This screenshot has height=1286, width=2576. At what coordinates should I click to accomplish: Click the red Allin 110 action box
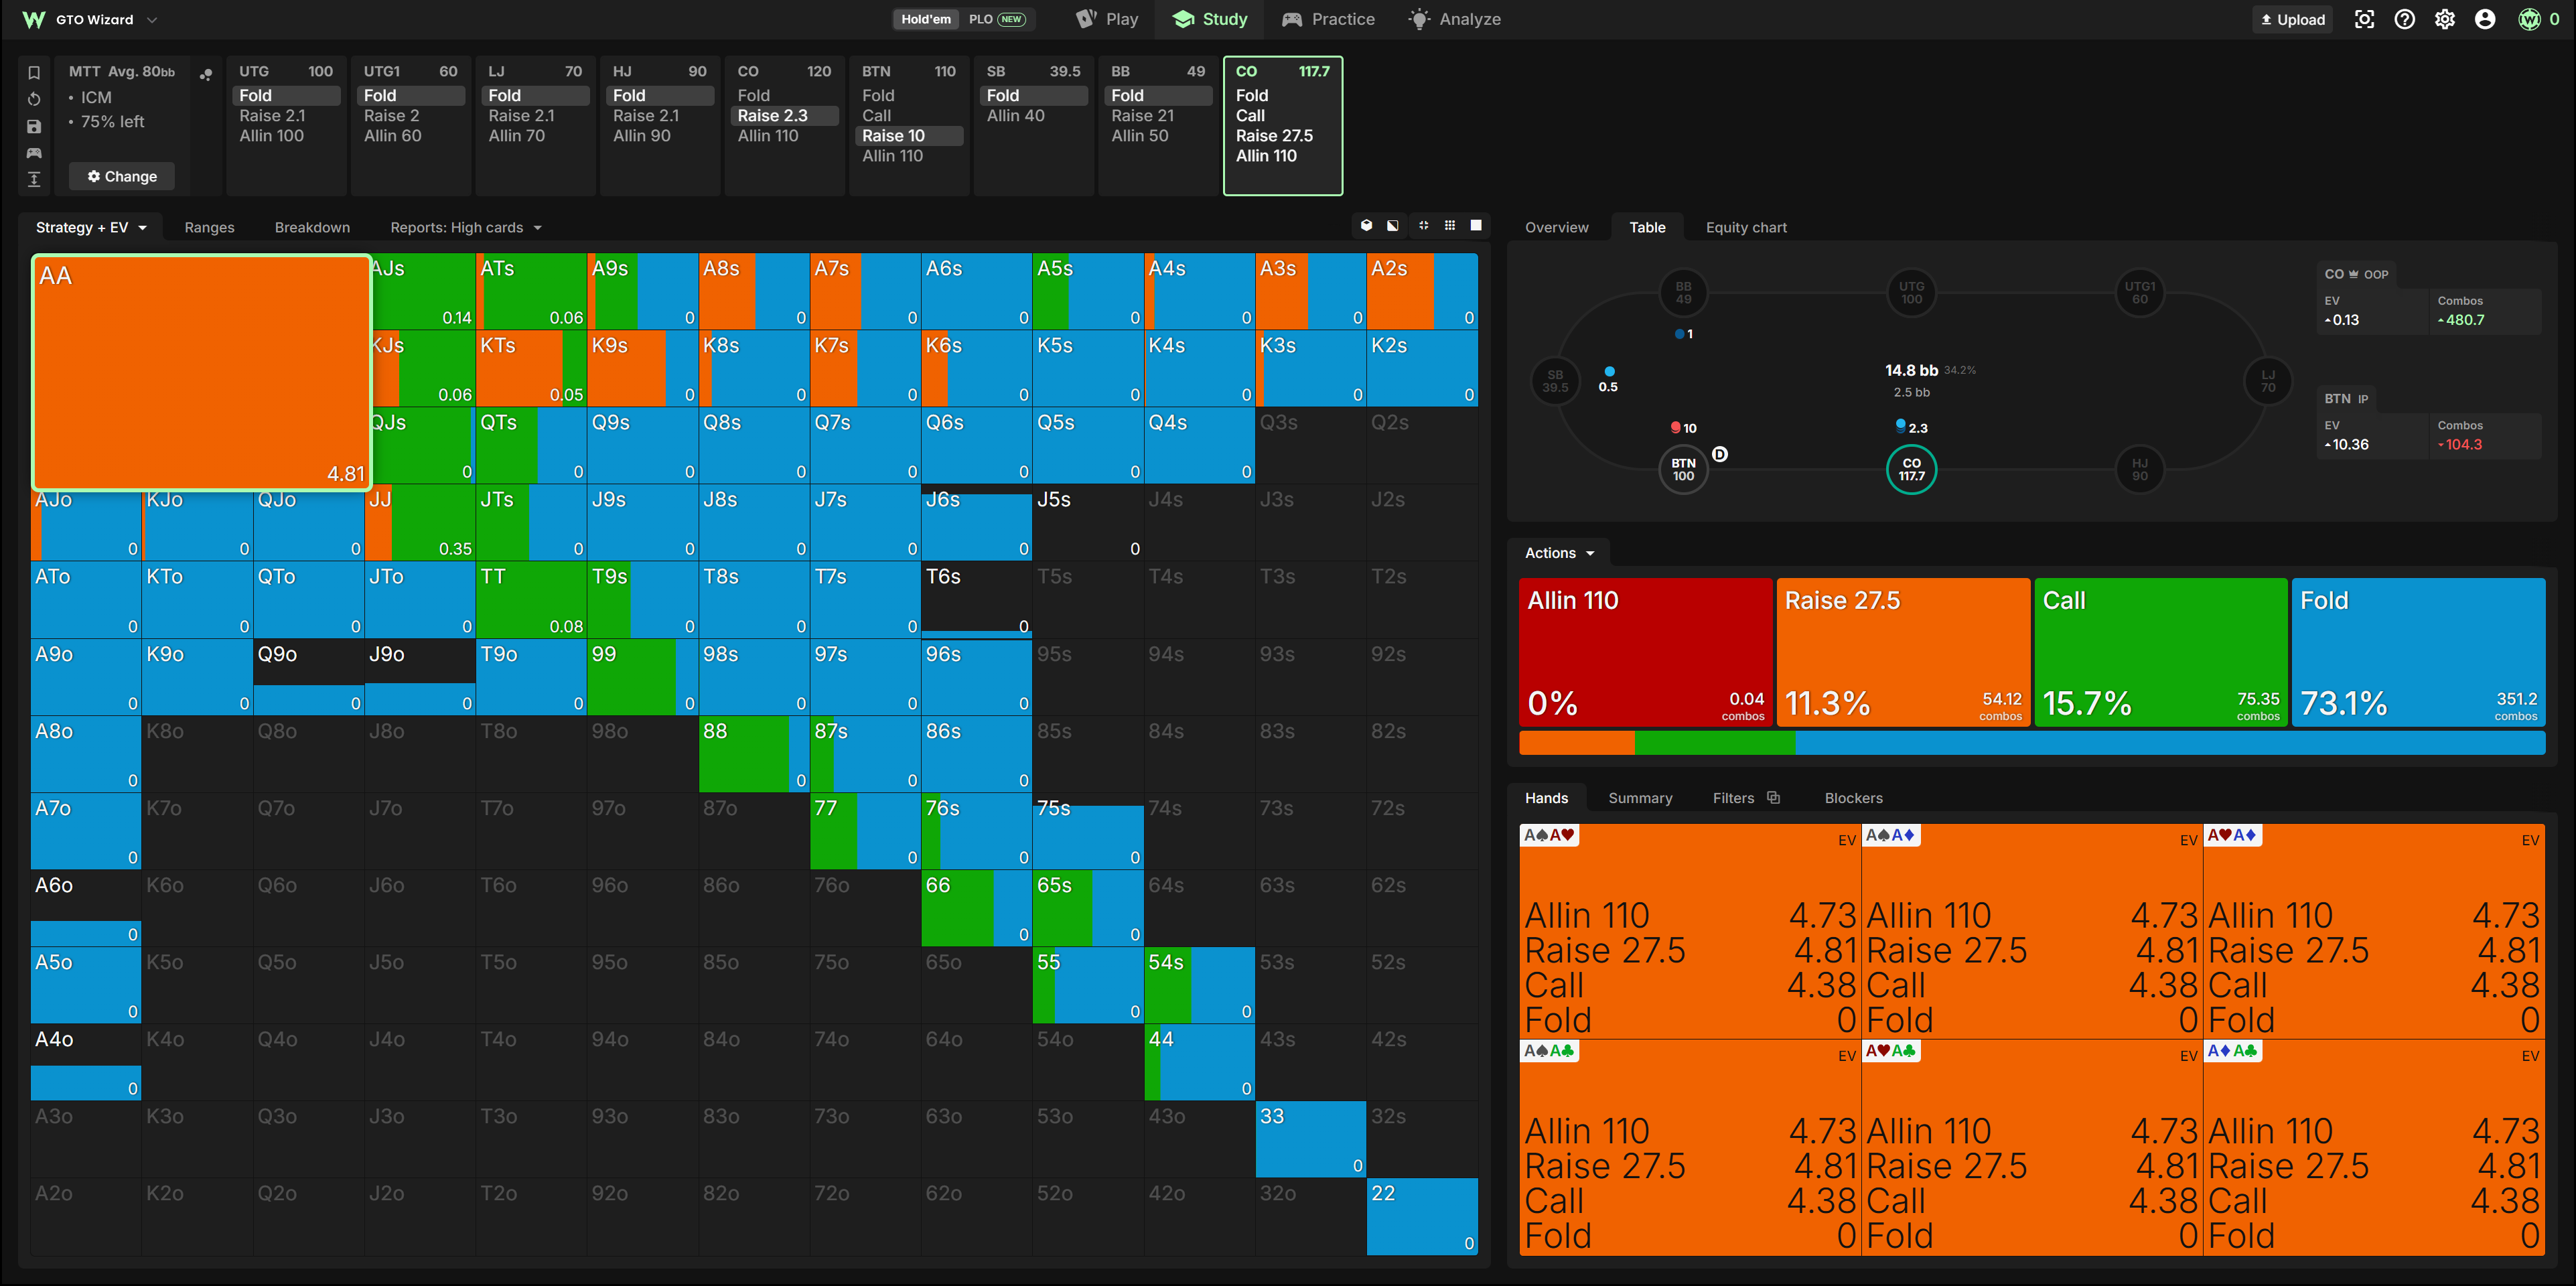click(1645, 652)
